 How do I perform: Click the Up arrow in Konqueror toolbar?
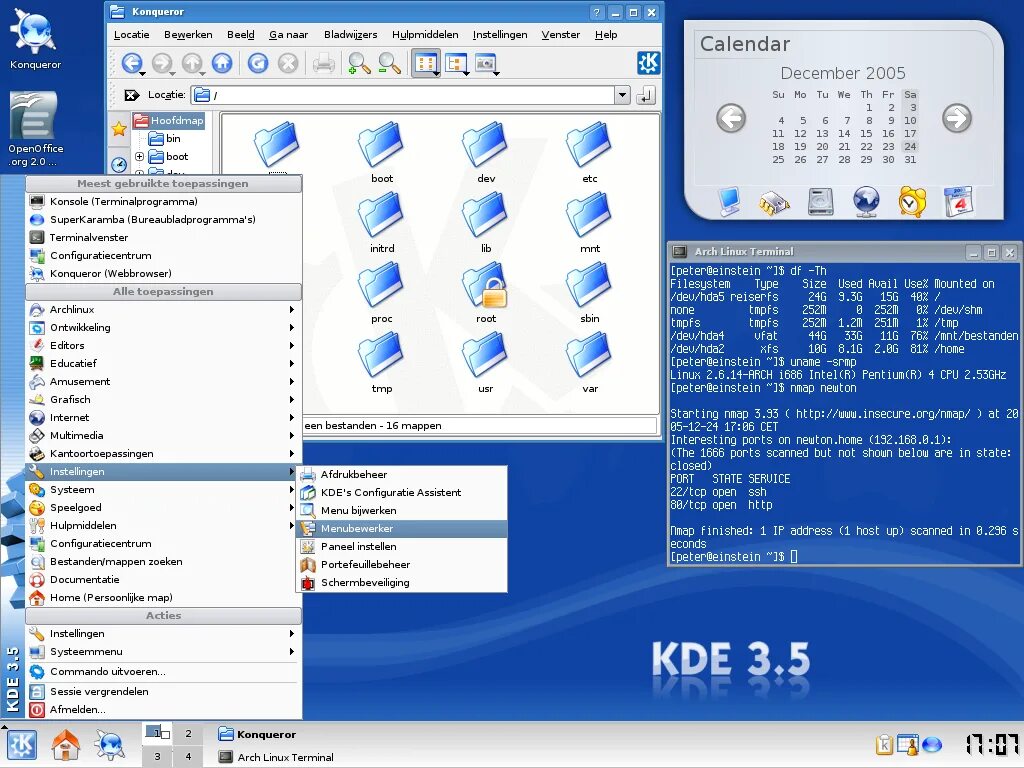tap(193, 63)
